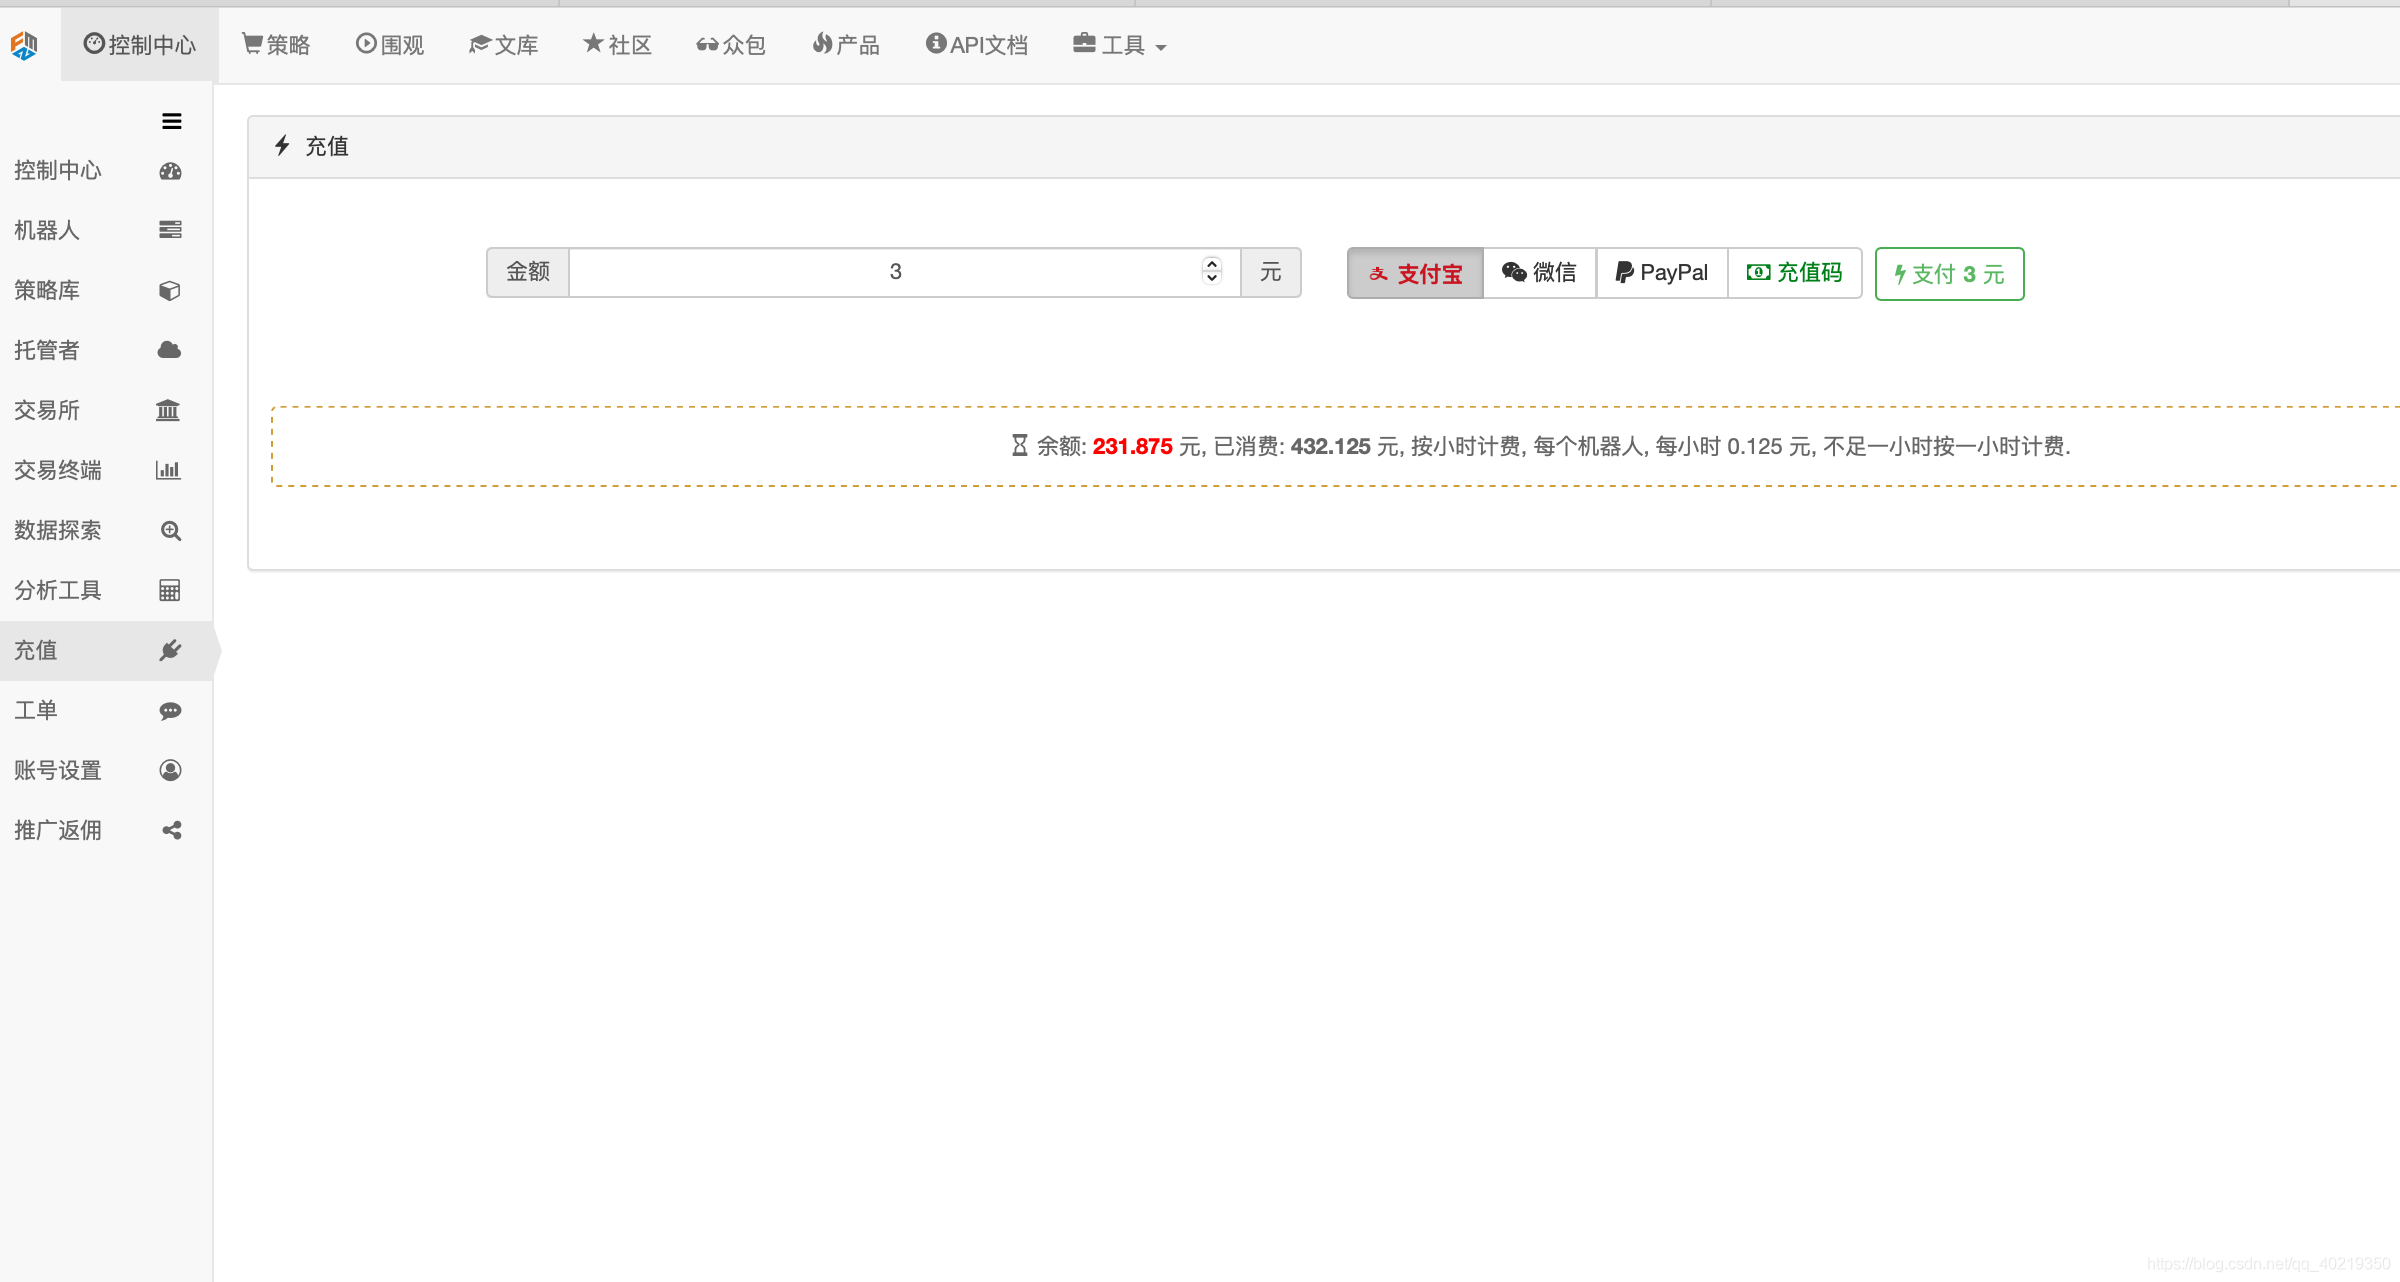Click the cube icon beside 策略库
The height and width of the screenshot is (1282, 2400).
(170, 291)
